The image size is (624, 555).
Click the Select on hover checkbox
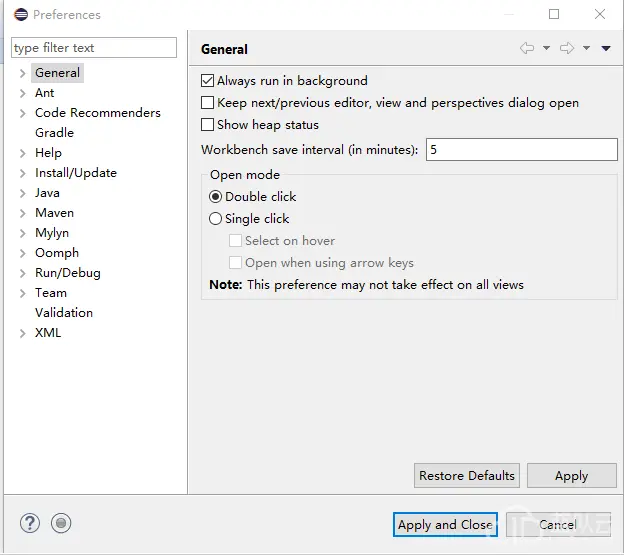point(235,240)
